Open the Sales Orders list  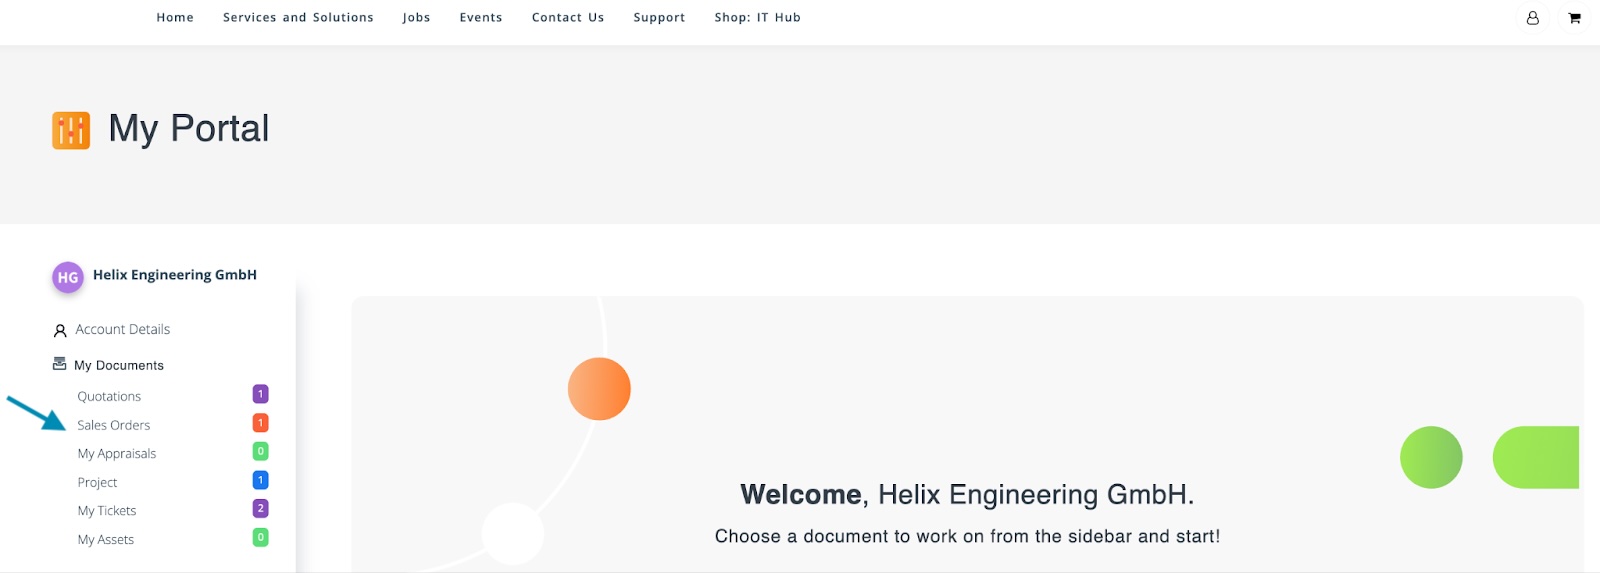[114, 425]
